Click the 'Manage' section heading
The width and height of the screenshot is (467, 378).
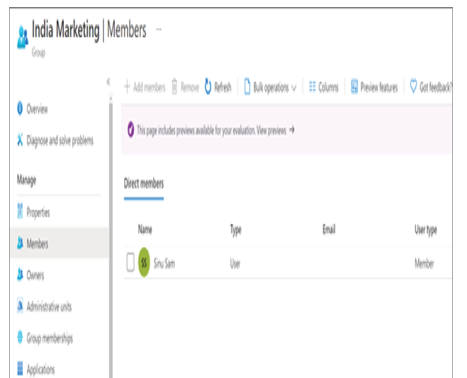pos(27,180)
